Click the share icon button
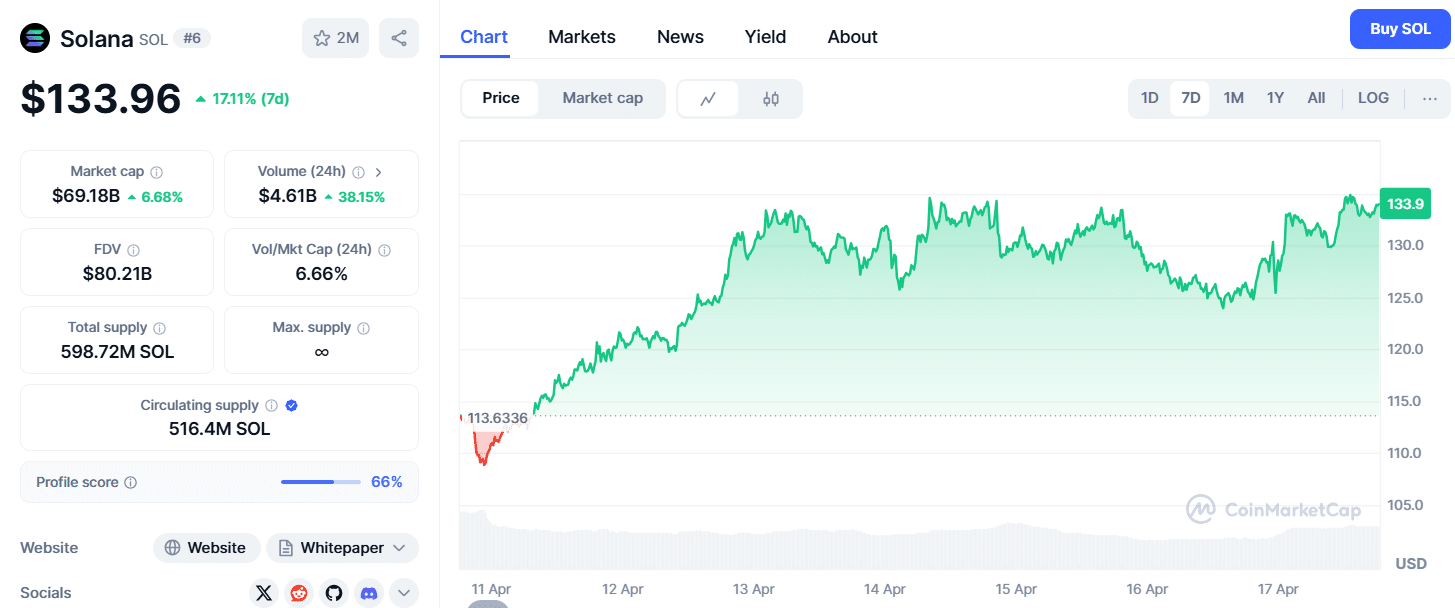The image size is (1455, 608). coord(399,38)
